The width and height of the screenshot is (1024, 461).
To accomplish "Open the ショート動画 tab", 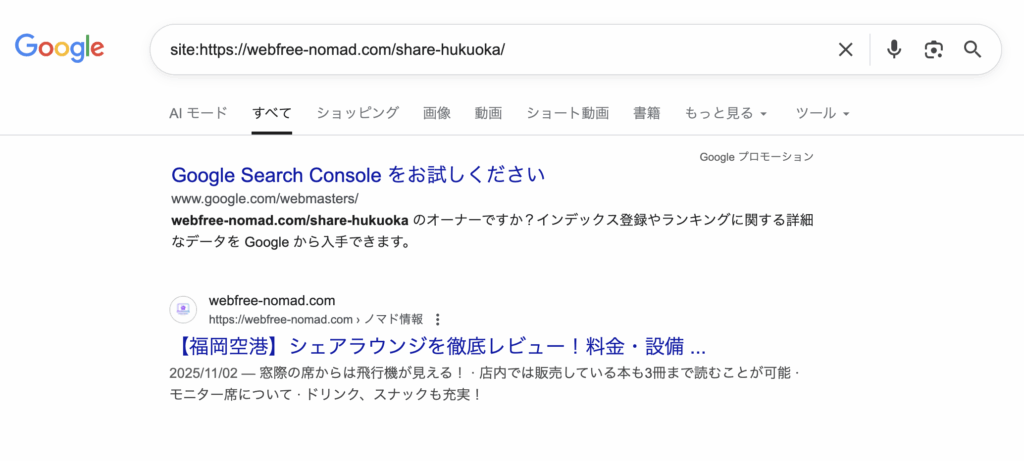I will 567,113.
